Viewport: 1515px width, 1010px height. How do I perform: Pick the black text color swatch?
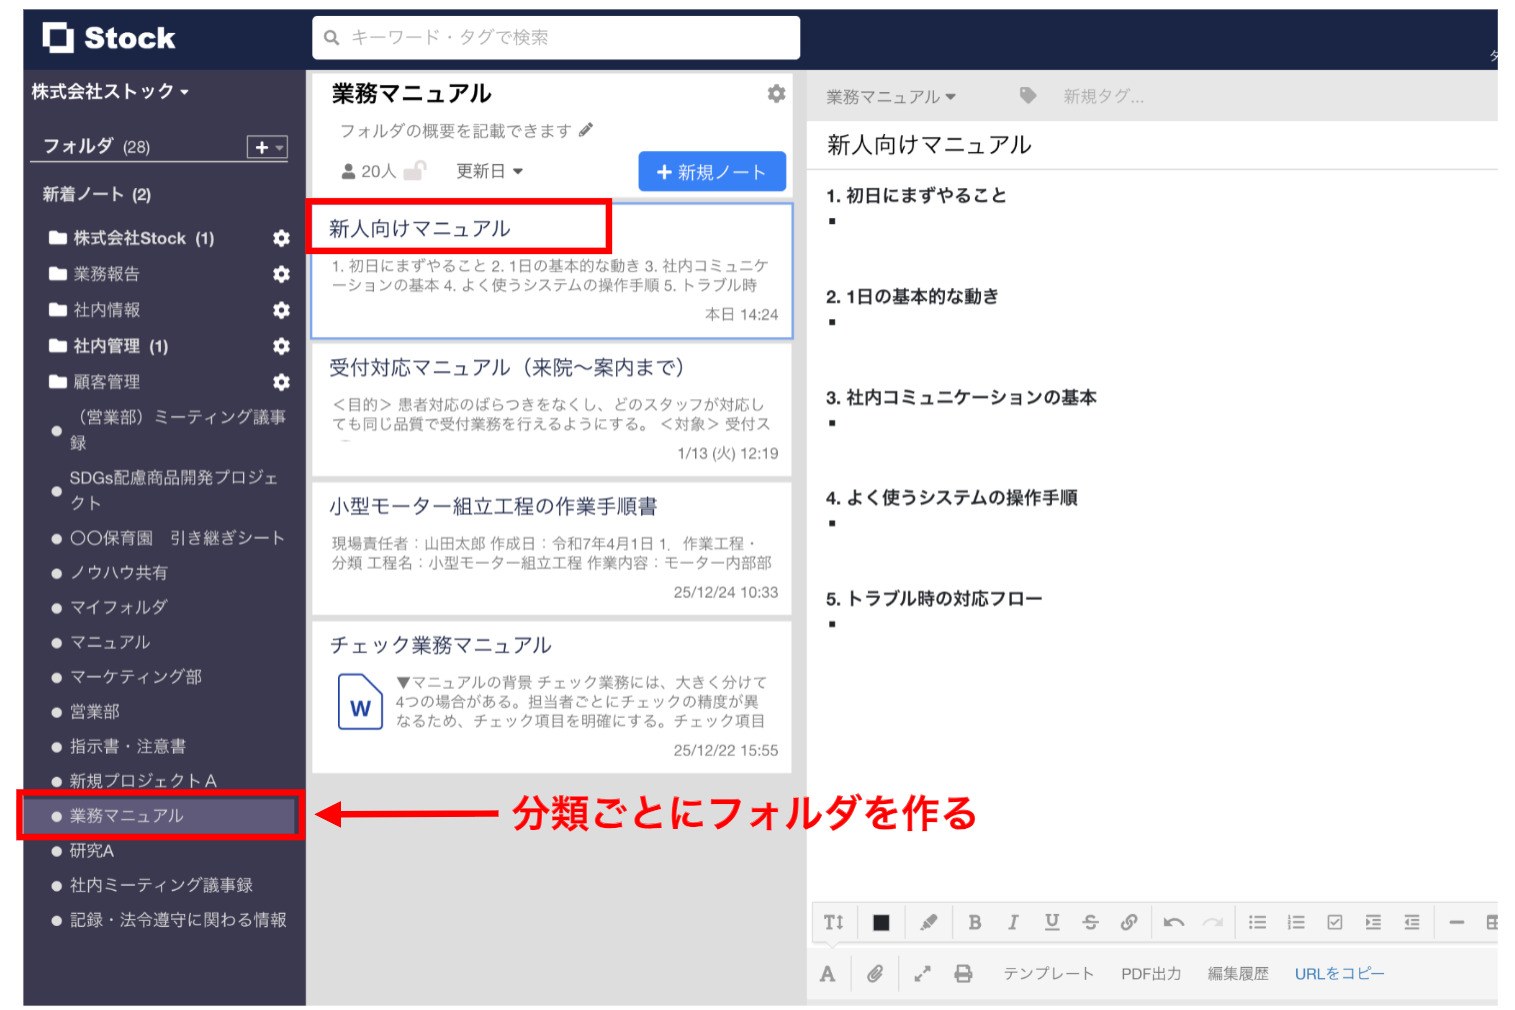pyautogui.click(x=880, y=922)
